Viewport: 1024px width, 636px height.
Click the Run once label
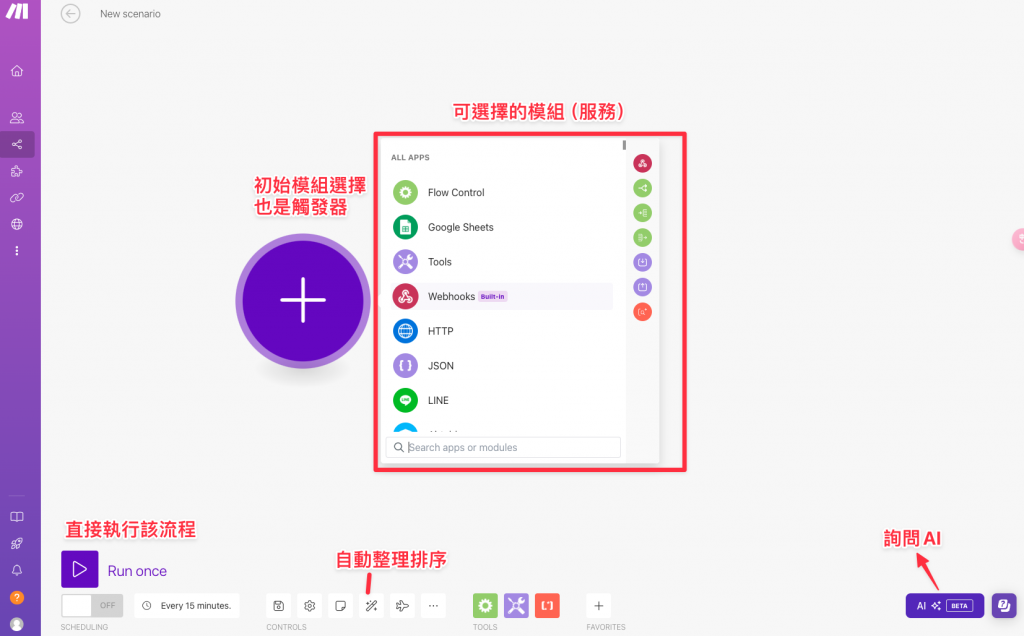tap(137, 571)
